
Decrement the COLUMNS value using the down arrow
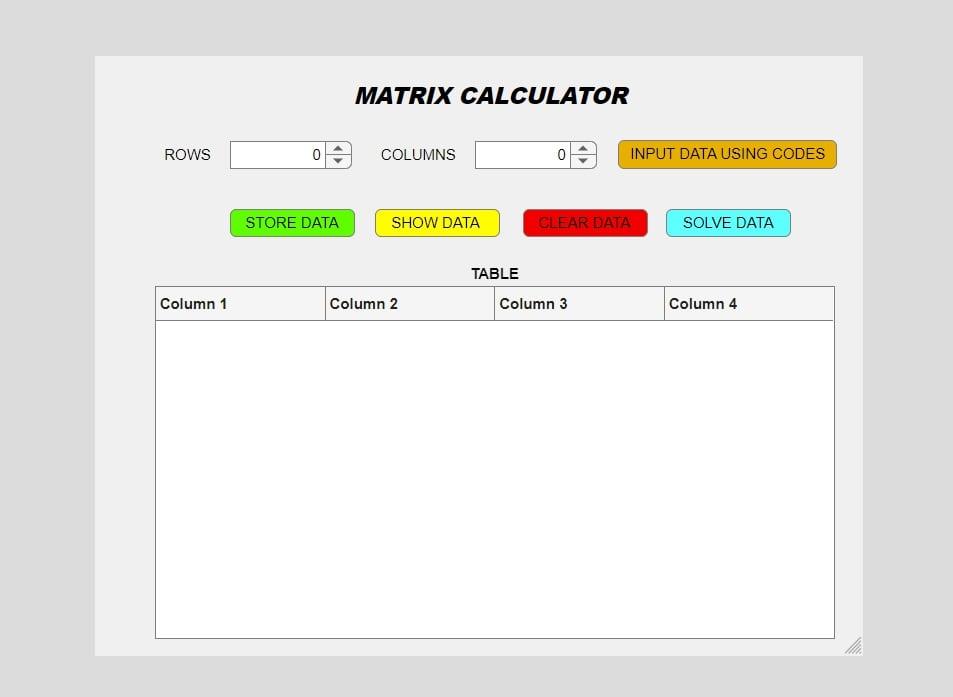coord(583,161)
